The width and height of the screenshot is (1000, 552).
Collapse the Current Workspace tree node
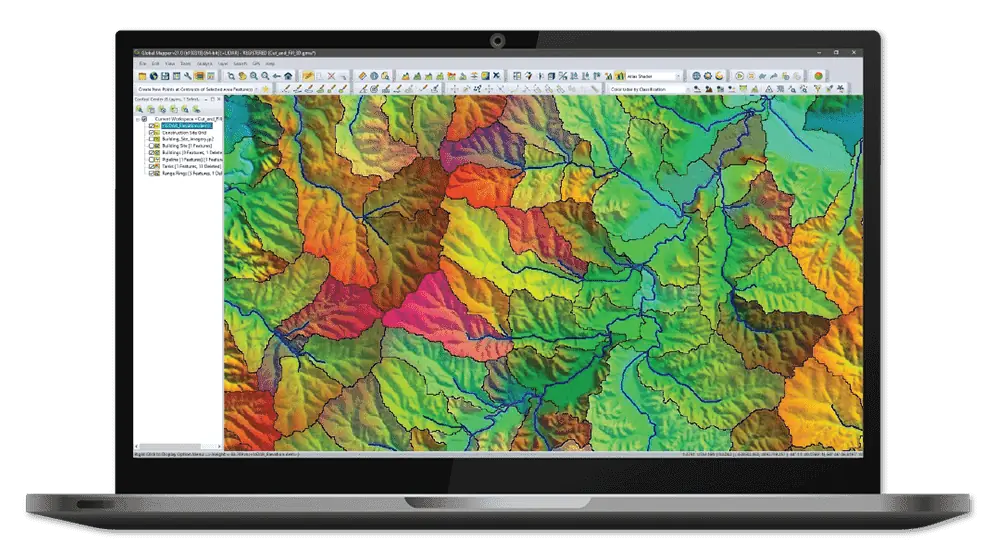tap(137, 119)
